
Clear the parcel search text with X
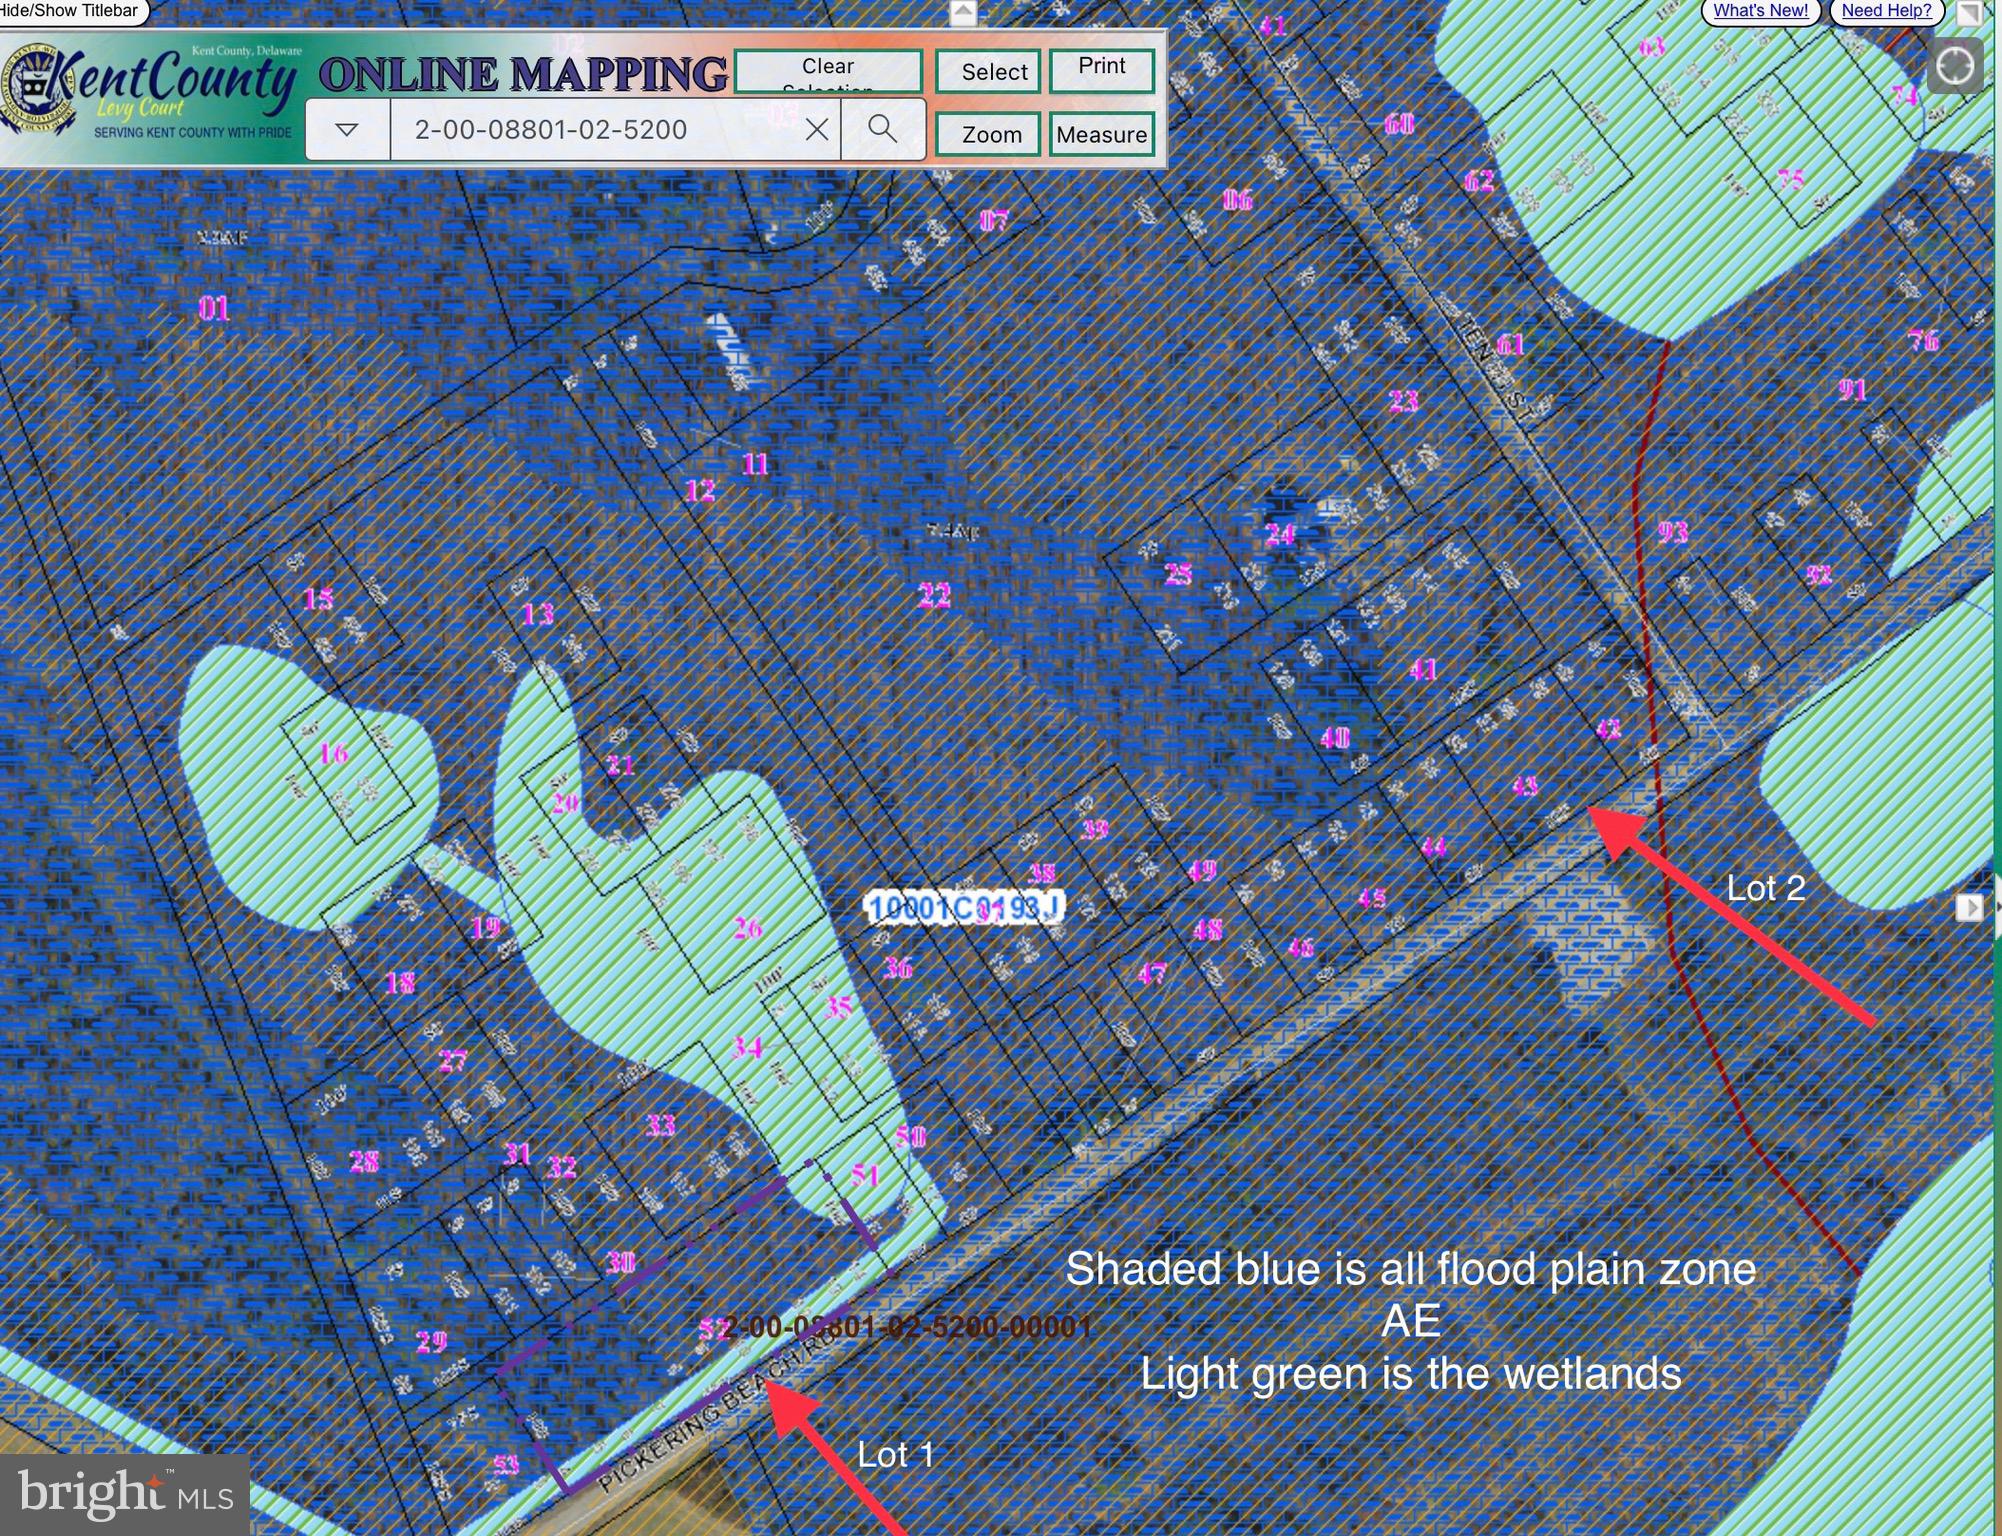[x=816, y=129]
